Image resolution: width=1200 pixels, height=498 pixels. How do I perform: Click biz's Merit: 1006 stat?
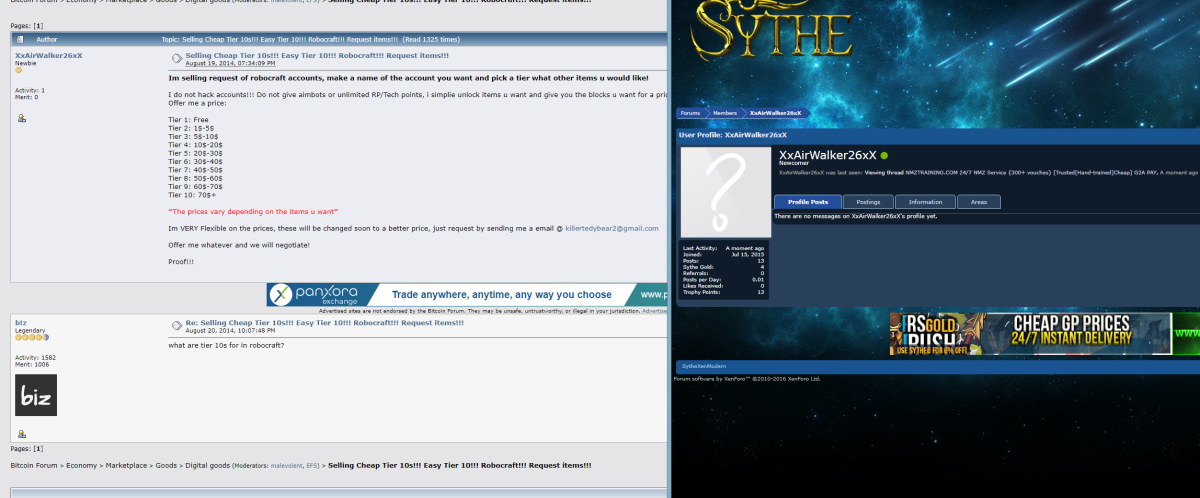point(33,365)
